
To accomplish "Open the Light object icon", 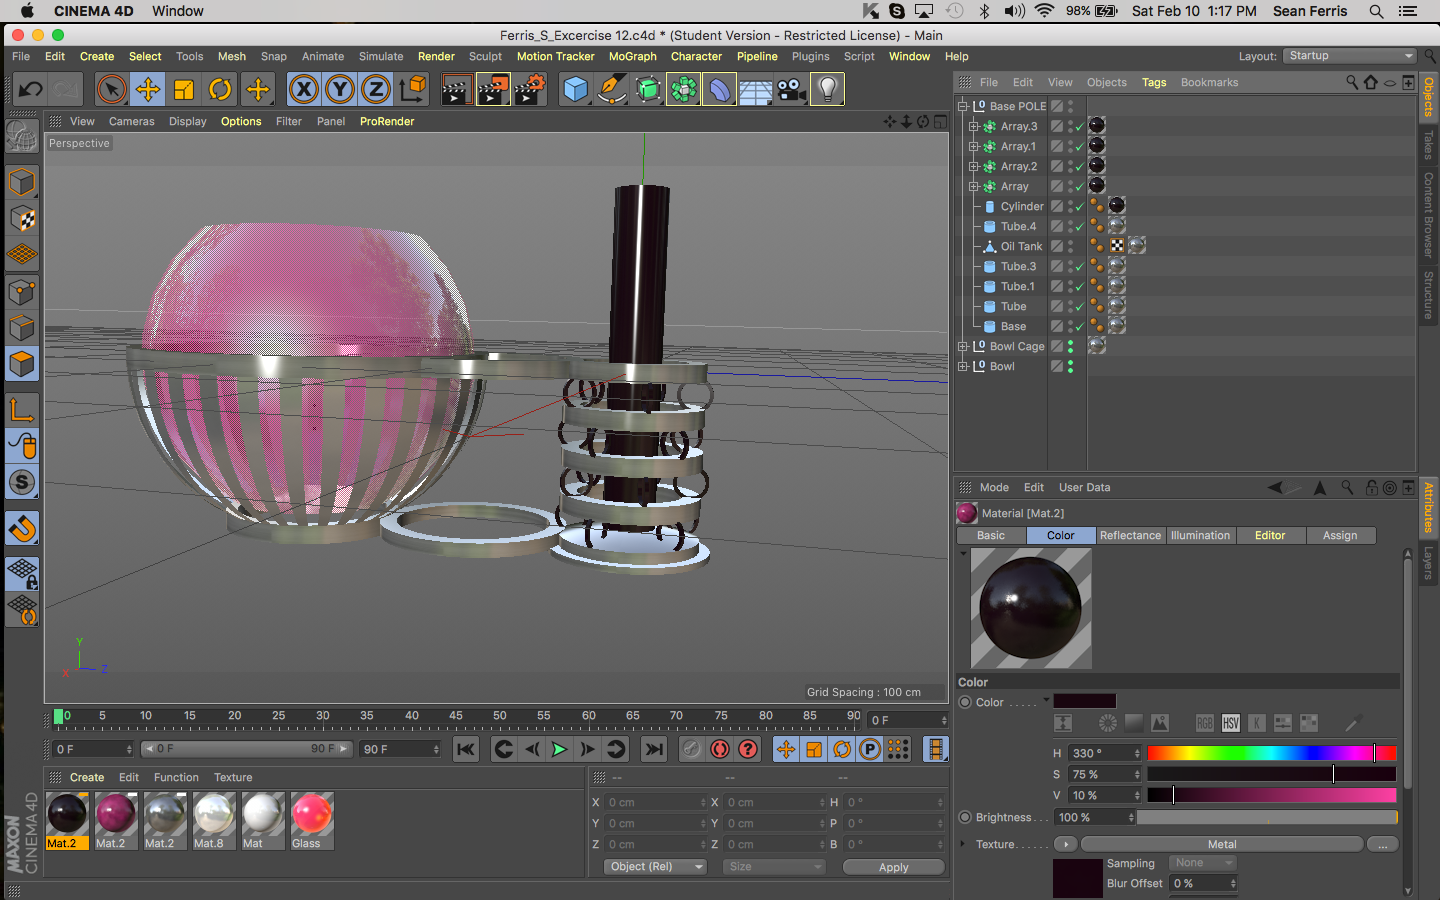I will 827,90.
